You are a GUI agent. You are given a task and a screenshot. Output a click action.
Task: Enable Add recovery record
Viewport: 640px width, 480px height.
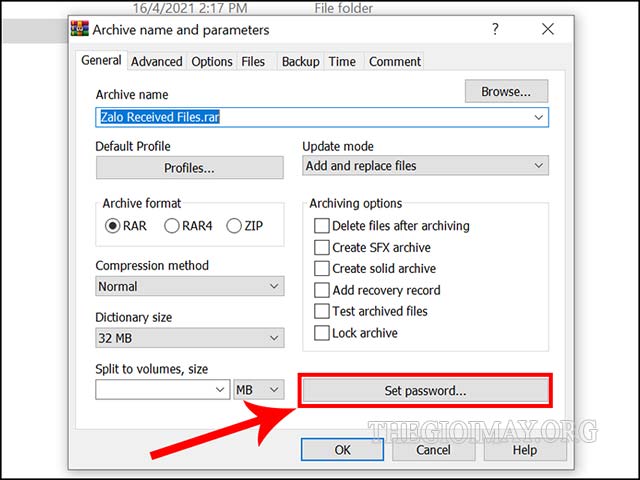click(x=322, y=290)
